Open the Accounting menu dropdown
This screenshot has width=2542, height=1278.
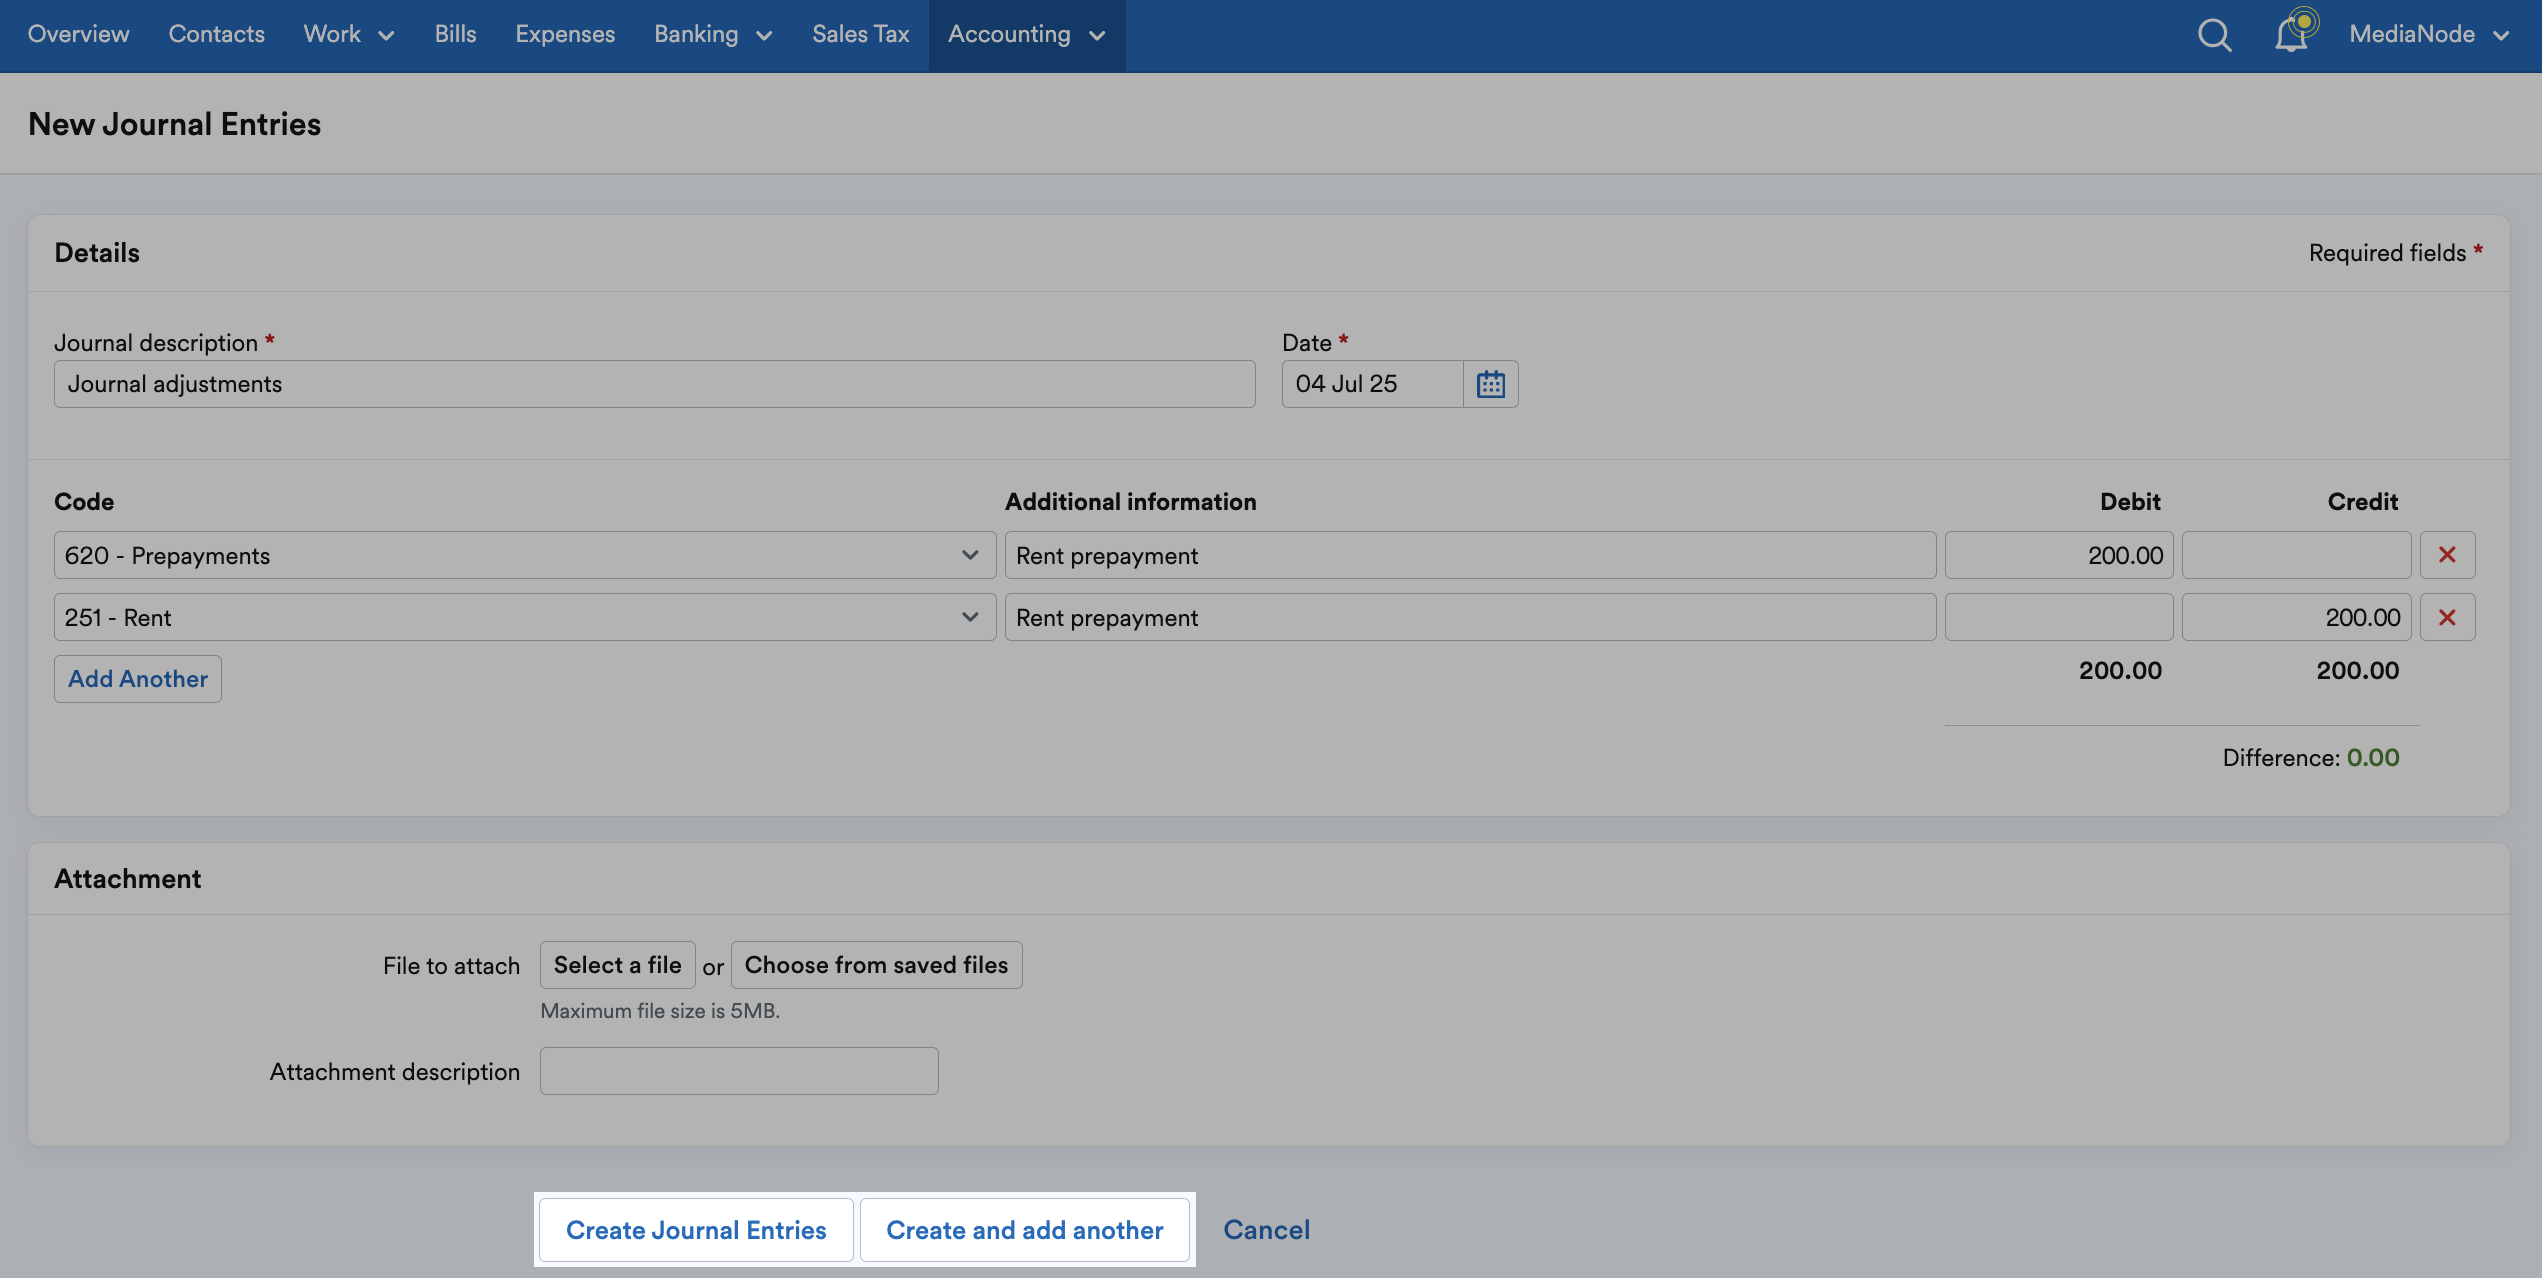point(1026,34)
